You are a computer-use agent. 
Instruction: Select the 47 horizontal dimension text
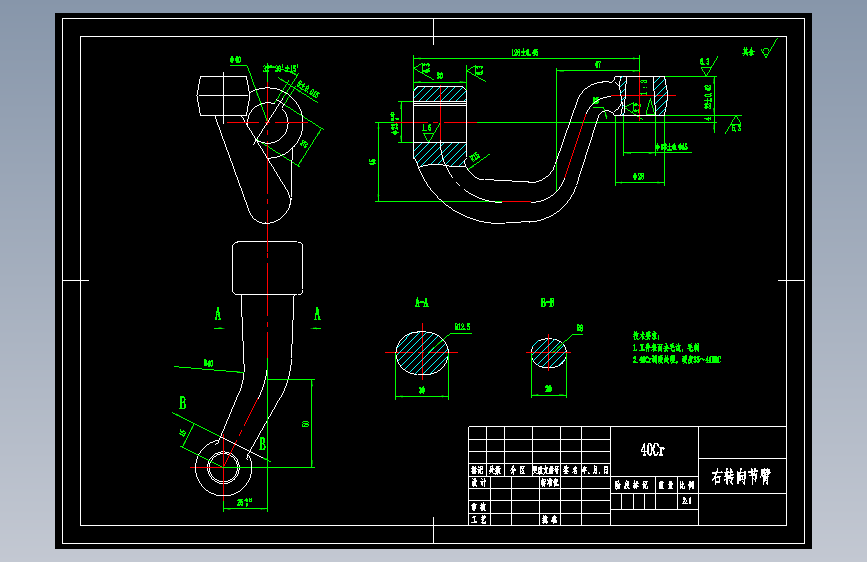(598, 65)
